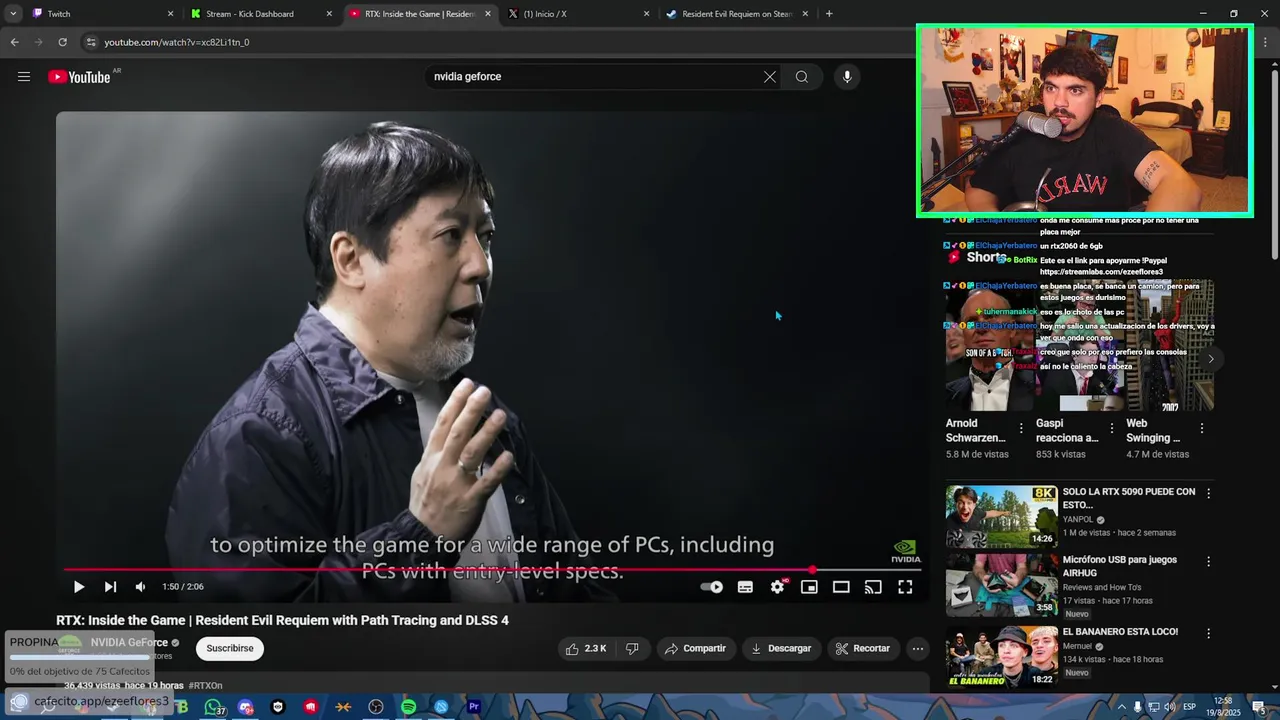This screenshot has height=720, width=1280.
Task: Change ESP input language in tray
Action: point(1190,707)
